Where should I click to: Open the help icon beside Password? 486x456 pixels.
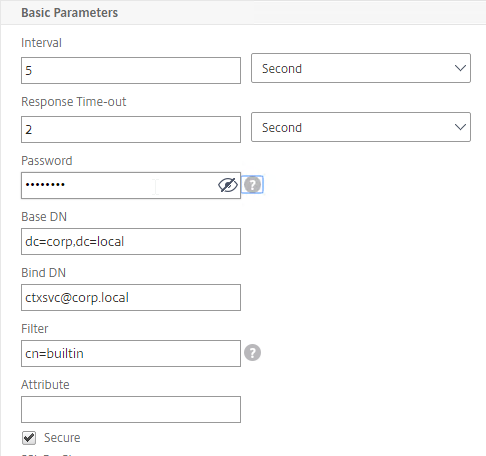(x=252, y=184)
